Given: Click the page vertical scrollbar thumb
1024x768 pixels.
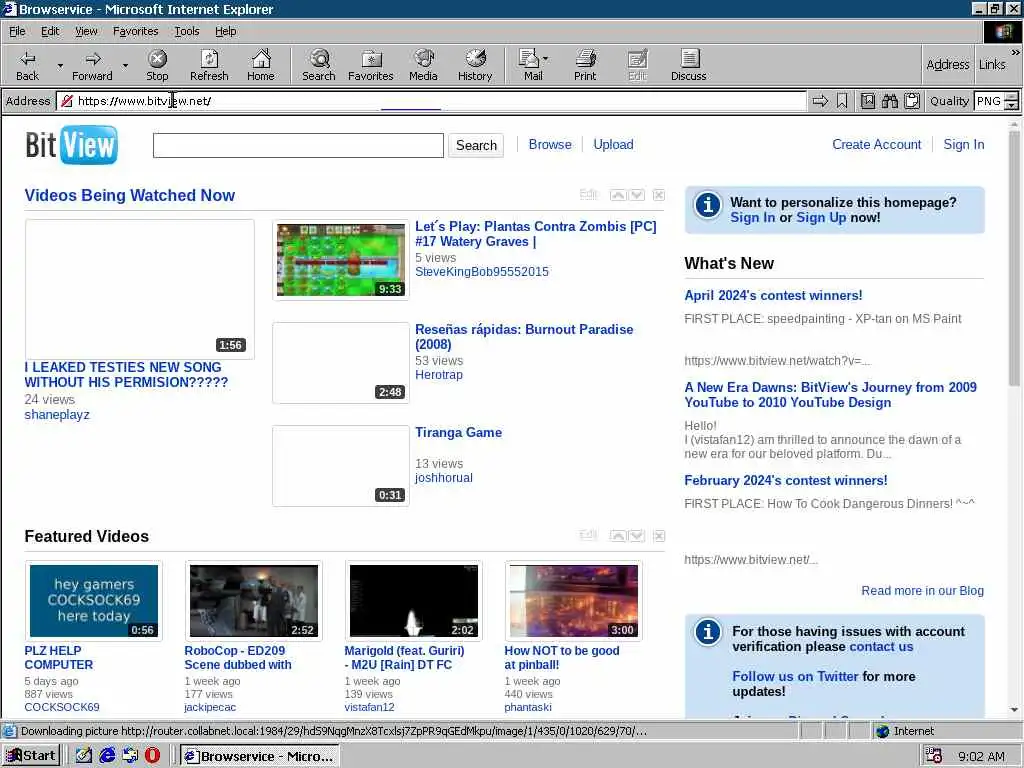Looking at the screenshot, I should (1014, 257).
